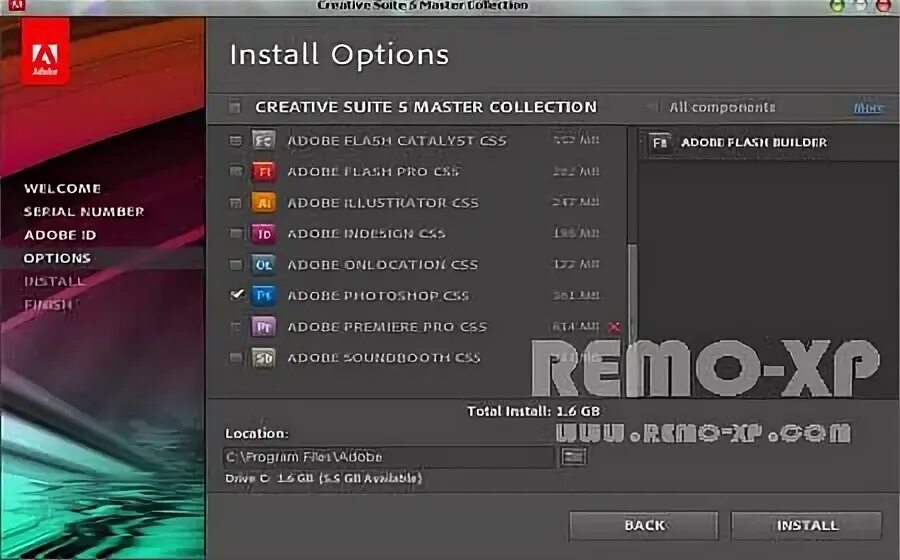Click the Adobe logo icon
The image size is (900, 560).
[45, 52]
